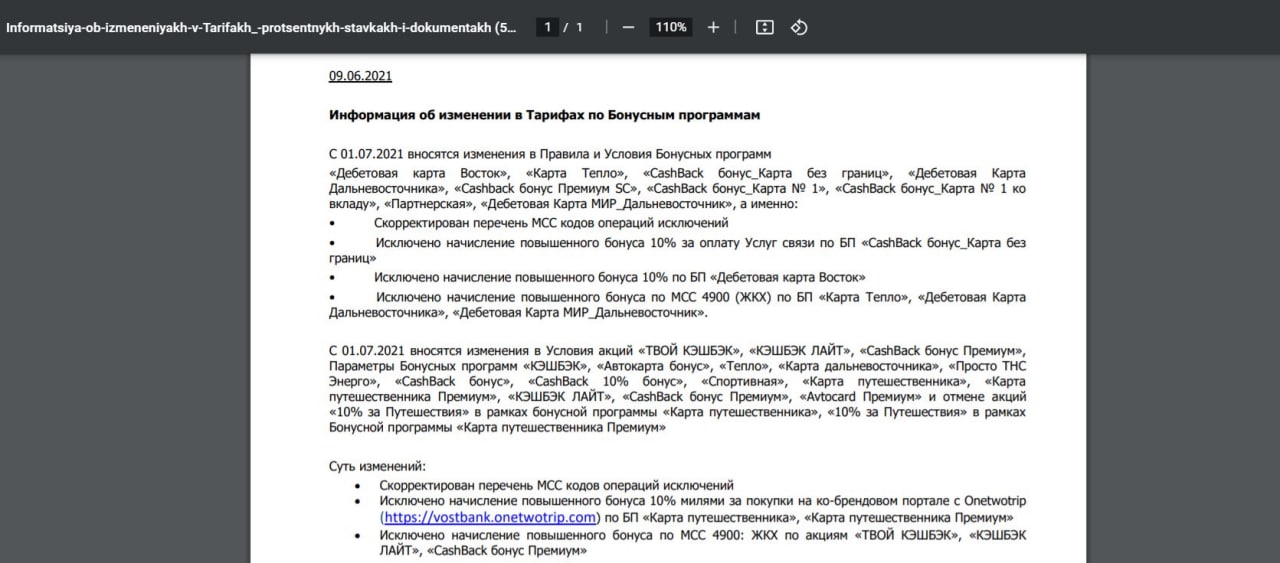1280x563 pixels.
Task: Click bullet "МСС 4900: ЖКХ по акциям"
Action: [x=702, y=543]
